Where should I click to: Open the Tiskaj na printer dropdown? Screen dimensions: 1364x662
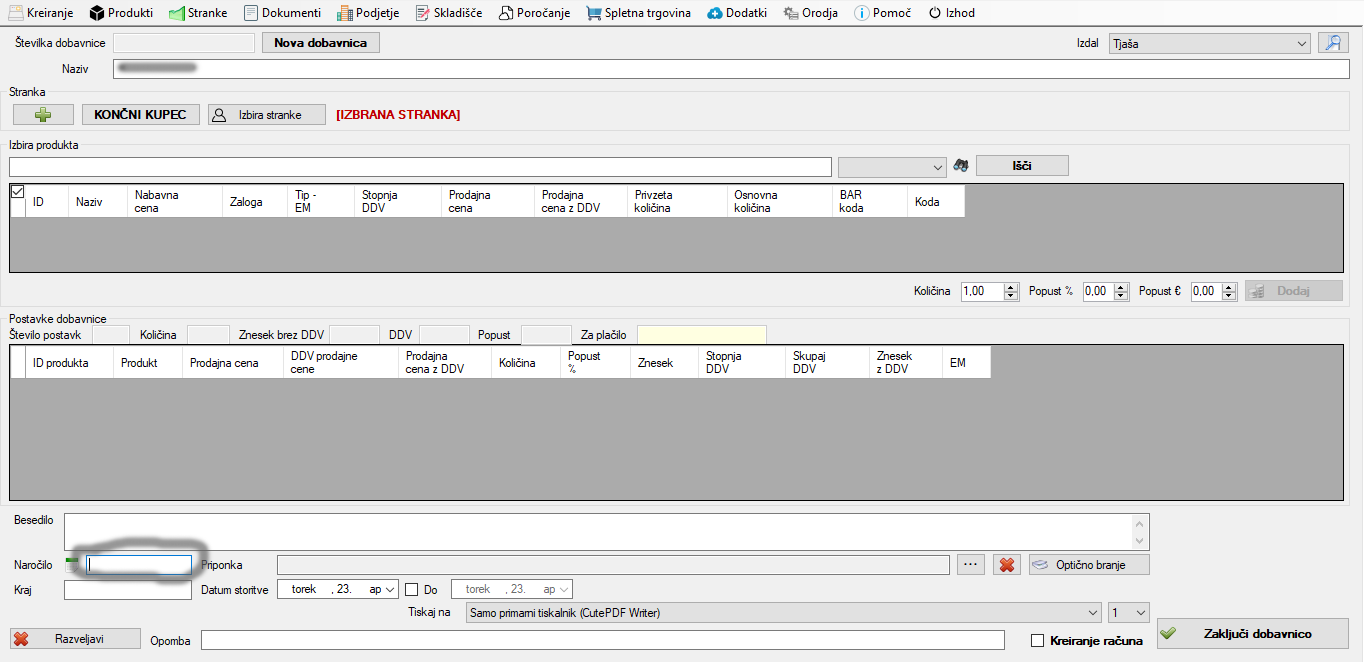[x=1091, y=613]
